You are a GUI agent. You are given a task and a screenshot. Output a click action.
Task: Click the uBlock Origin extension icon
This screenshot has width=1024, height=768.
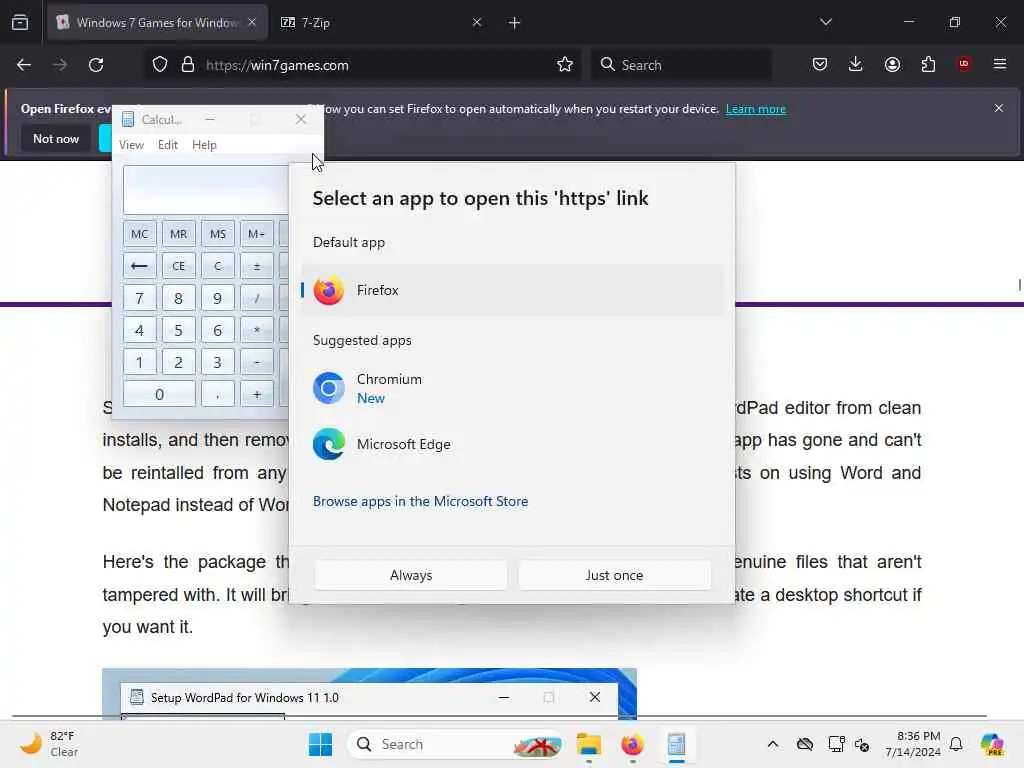coord(964,64)
